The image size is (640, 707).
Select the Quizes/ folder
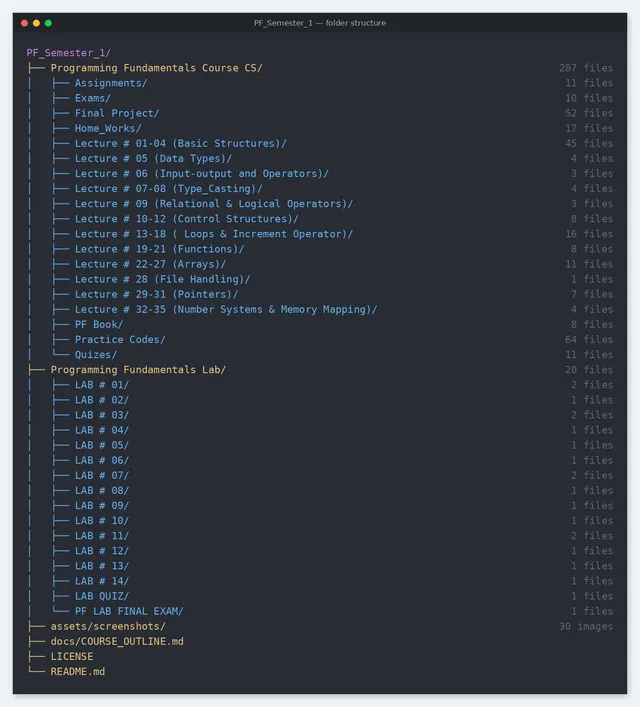point(96,355)
